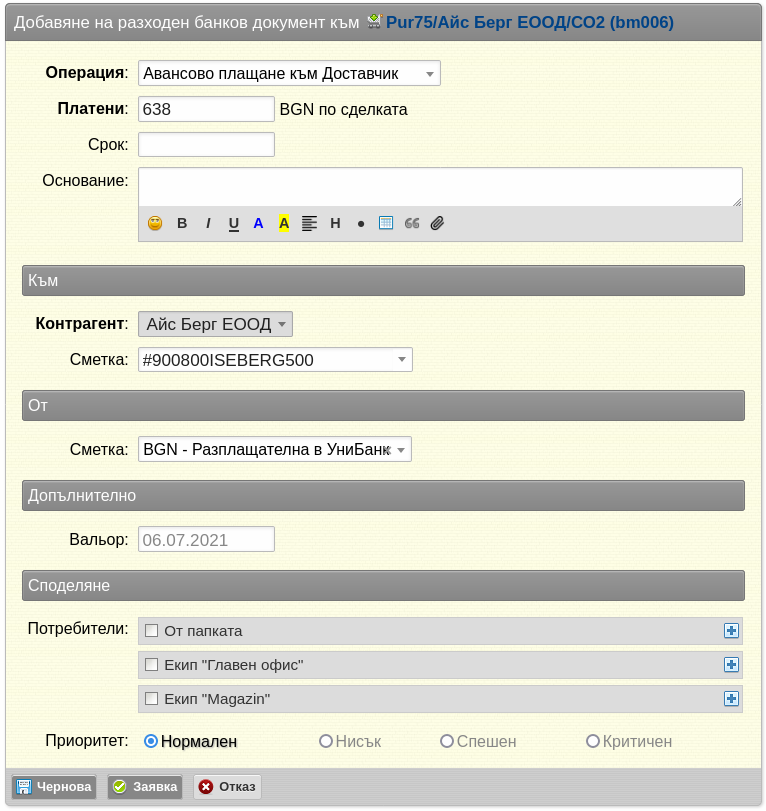
Task: Click the Споделяне section header
Action: point(383,585)
